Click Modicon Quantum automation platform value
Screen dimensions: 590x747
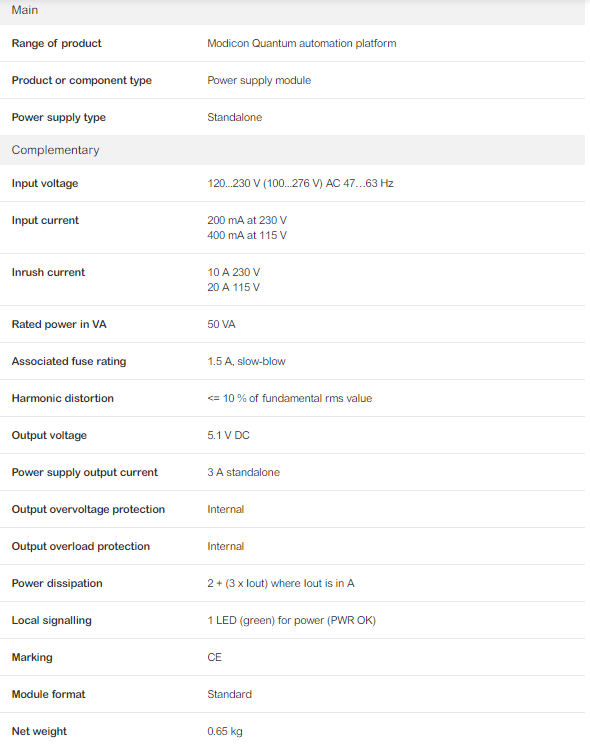point(302,43)
